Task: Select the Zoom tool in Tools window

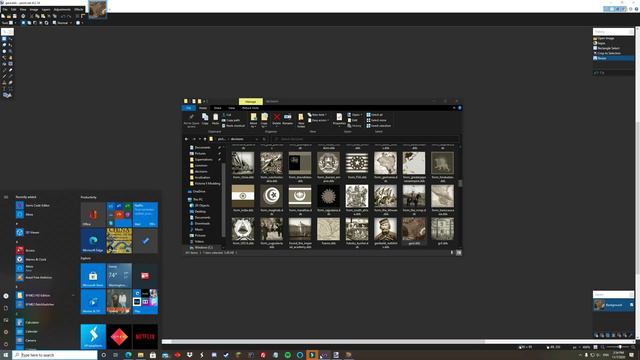Action: click(x=10, y=51)
